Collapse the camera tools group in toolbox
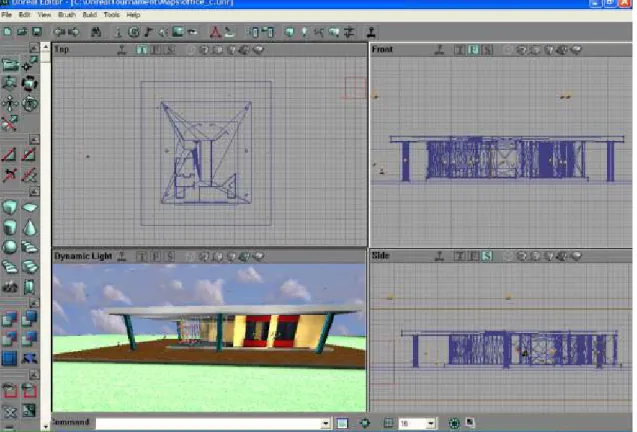This screenshot has width=637, height=432. pyautogui.click(x=35, y=48)
